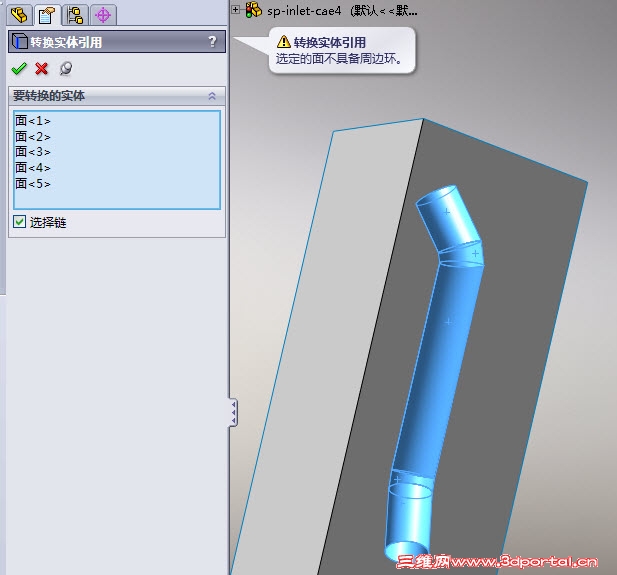Open the ConfigurationManager tab

[75, 15]
